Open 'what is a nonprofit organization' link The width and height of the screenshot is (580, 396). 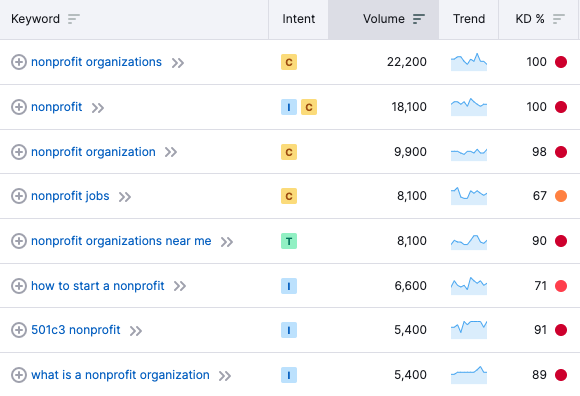click(120, 375)
